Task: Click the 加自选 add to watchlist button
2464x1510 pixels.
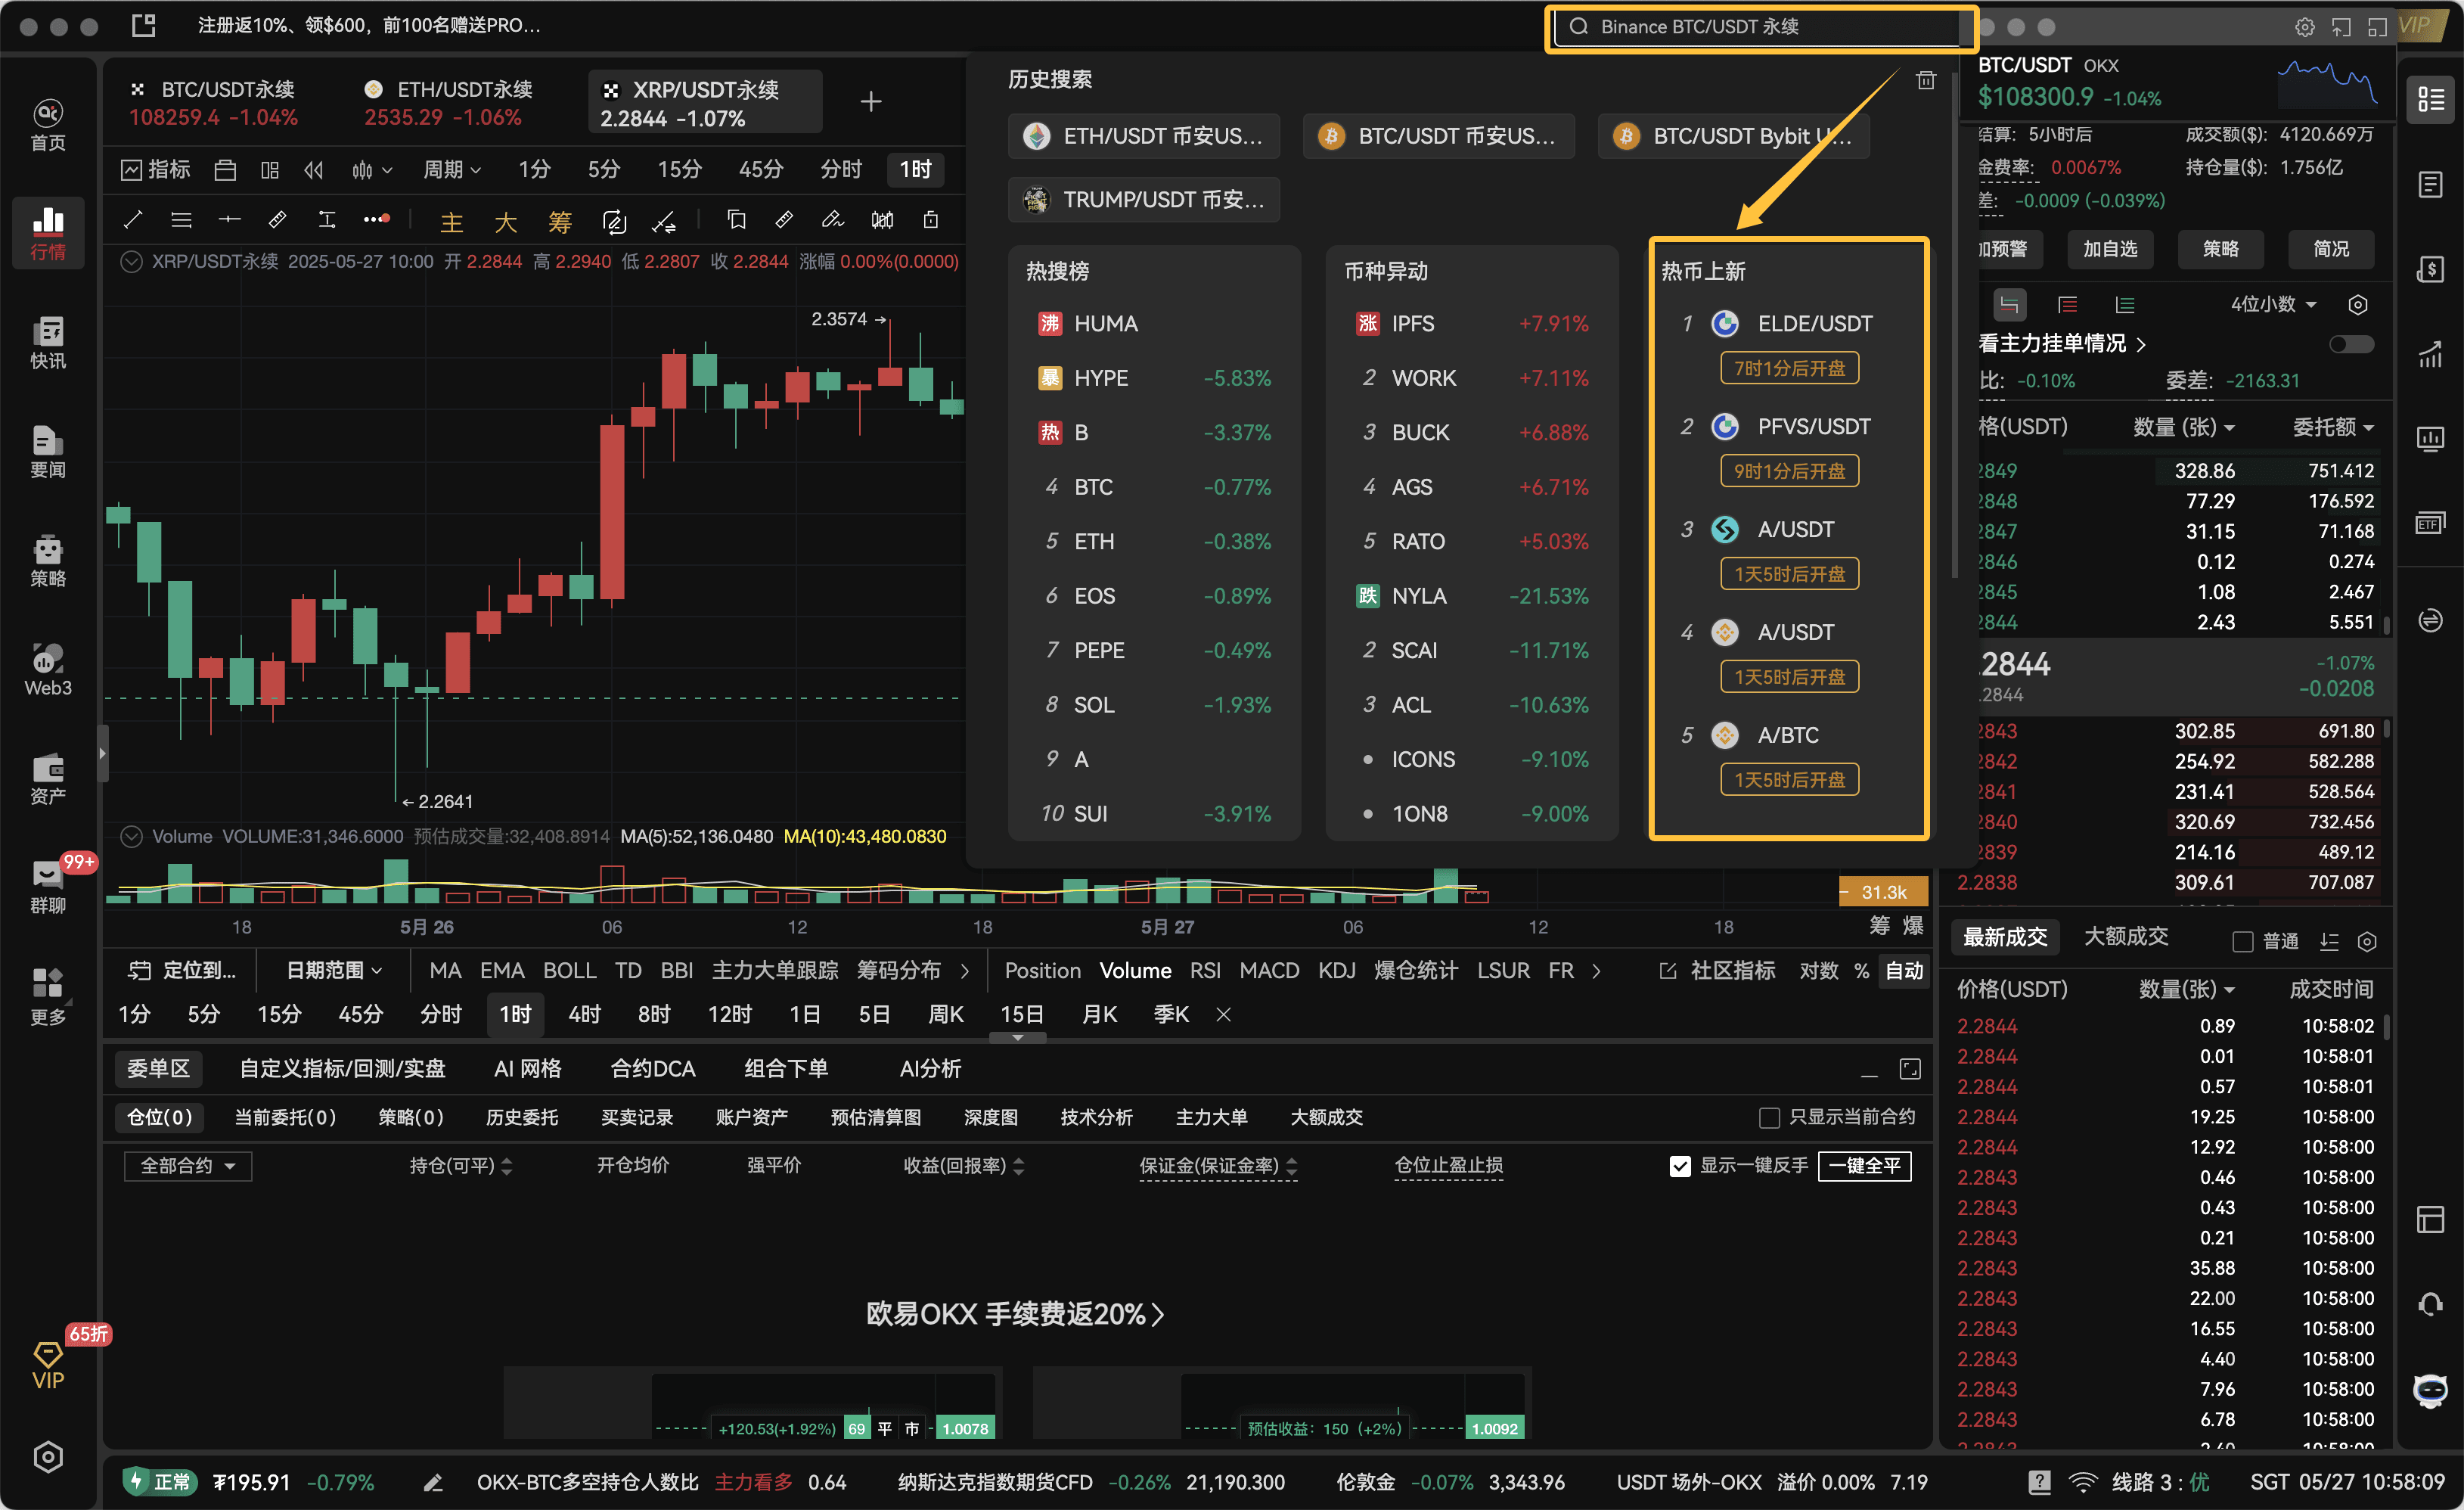Action: (2110, 249)
